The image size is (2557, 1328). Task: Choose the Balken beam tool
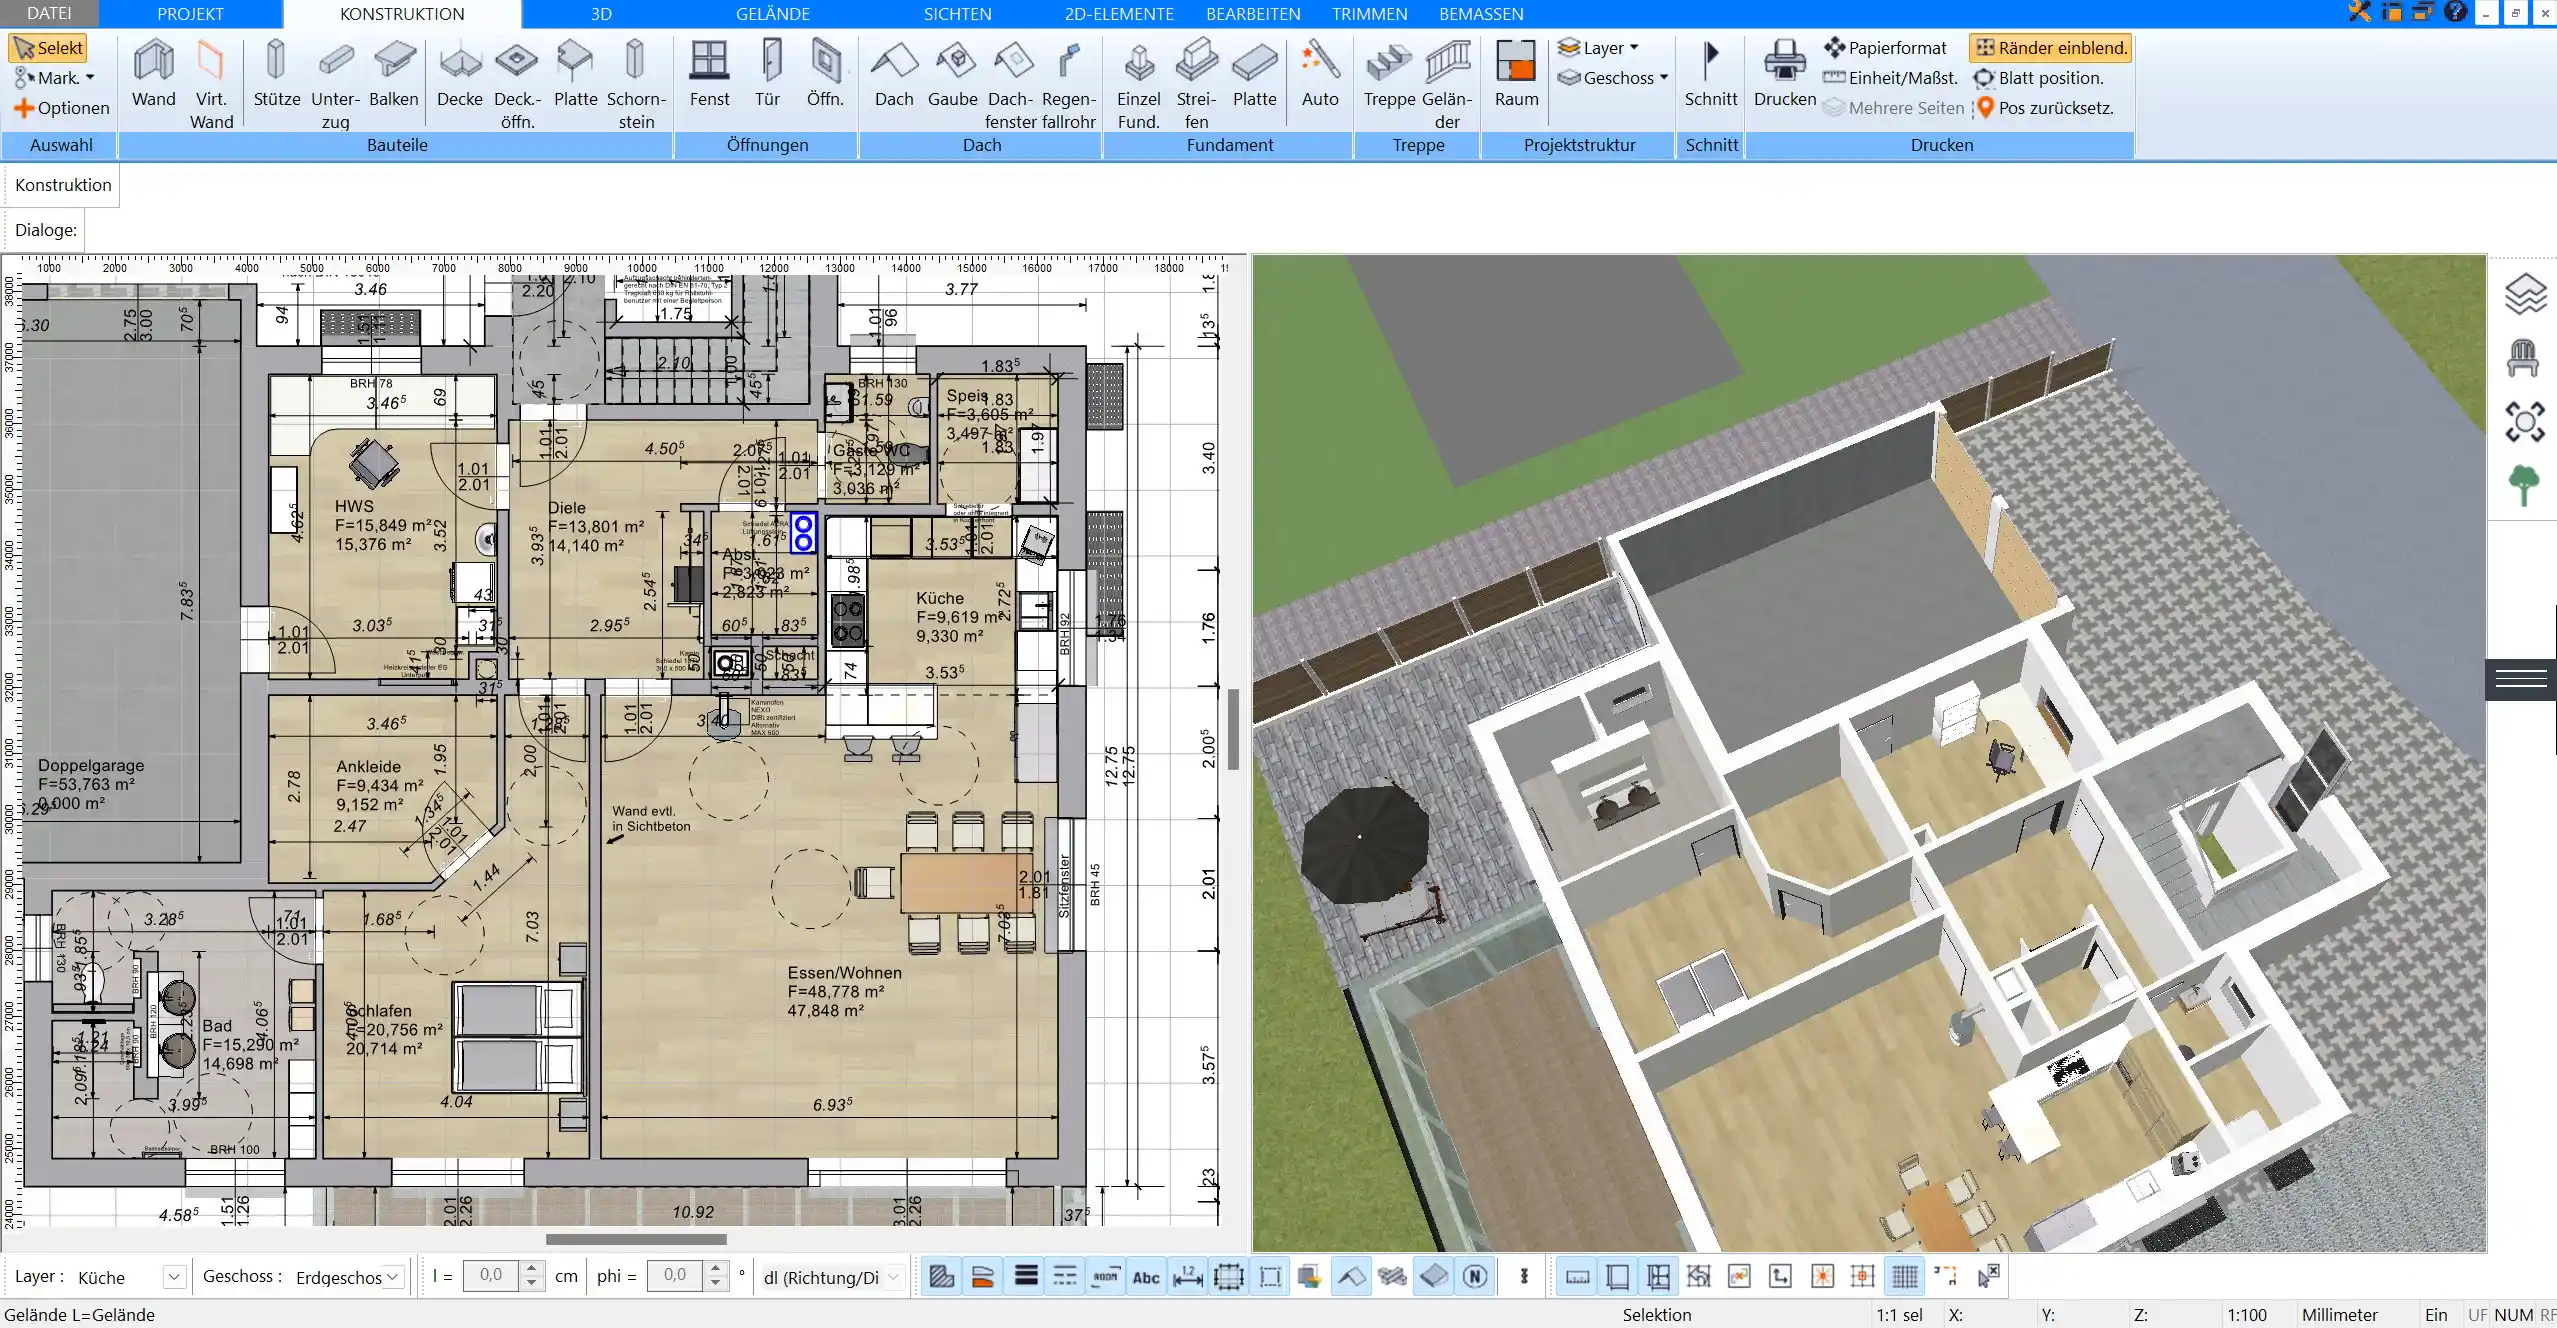coord(394,74)
